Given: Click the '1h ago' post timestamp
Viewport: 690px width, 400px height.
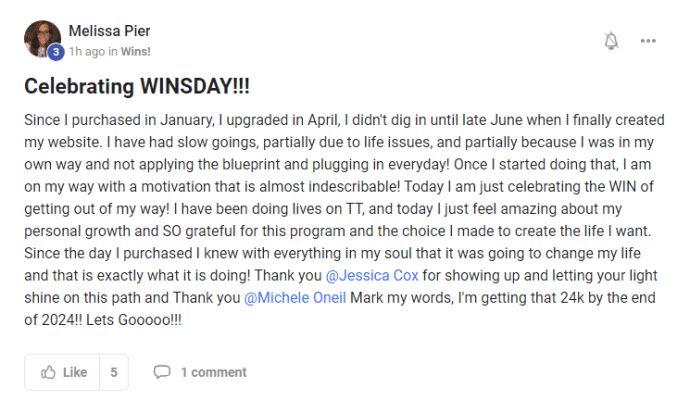Looking at the screenshot, I should (x=87, y=51).
